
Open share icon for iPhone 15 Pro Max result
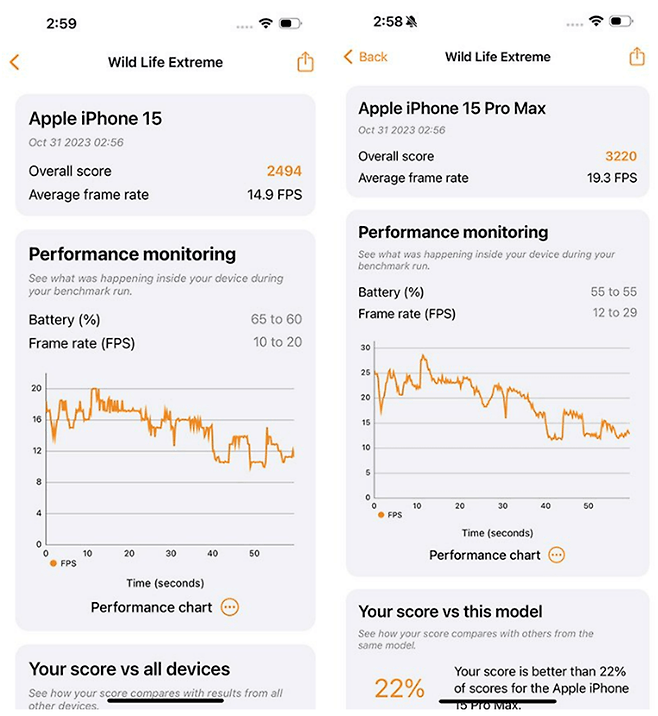[x=637, y=57]
